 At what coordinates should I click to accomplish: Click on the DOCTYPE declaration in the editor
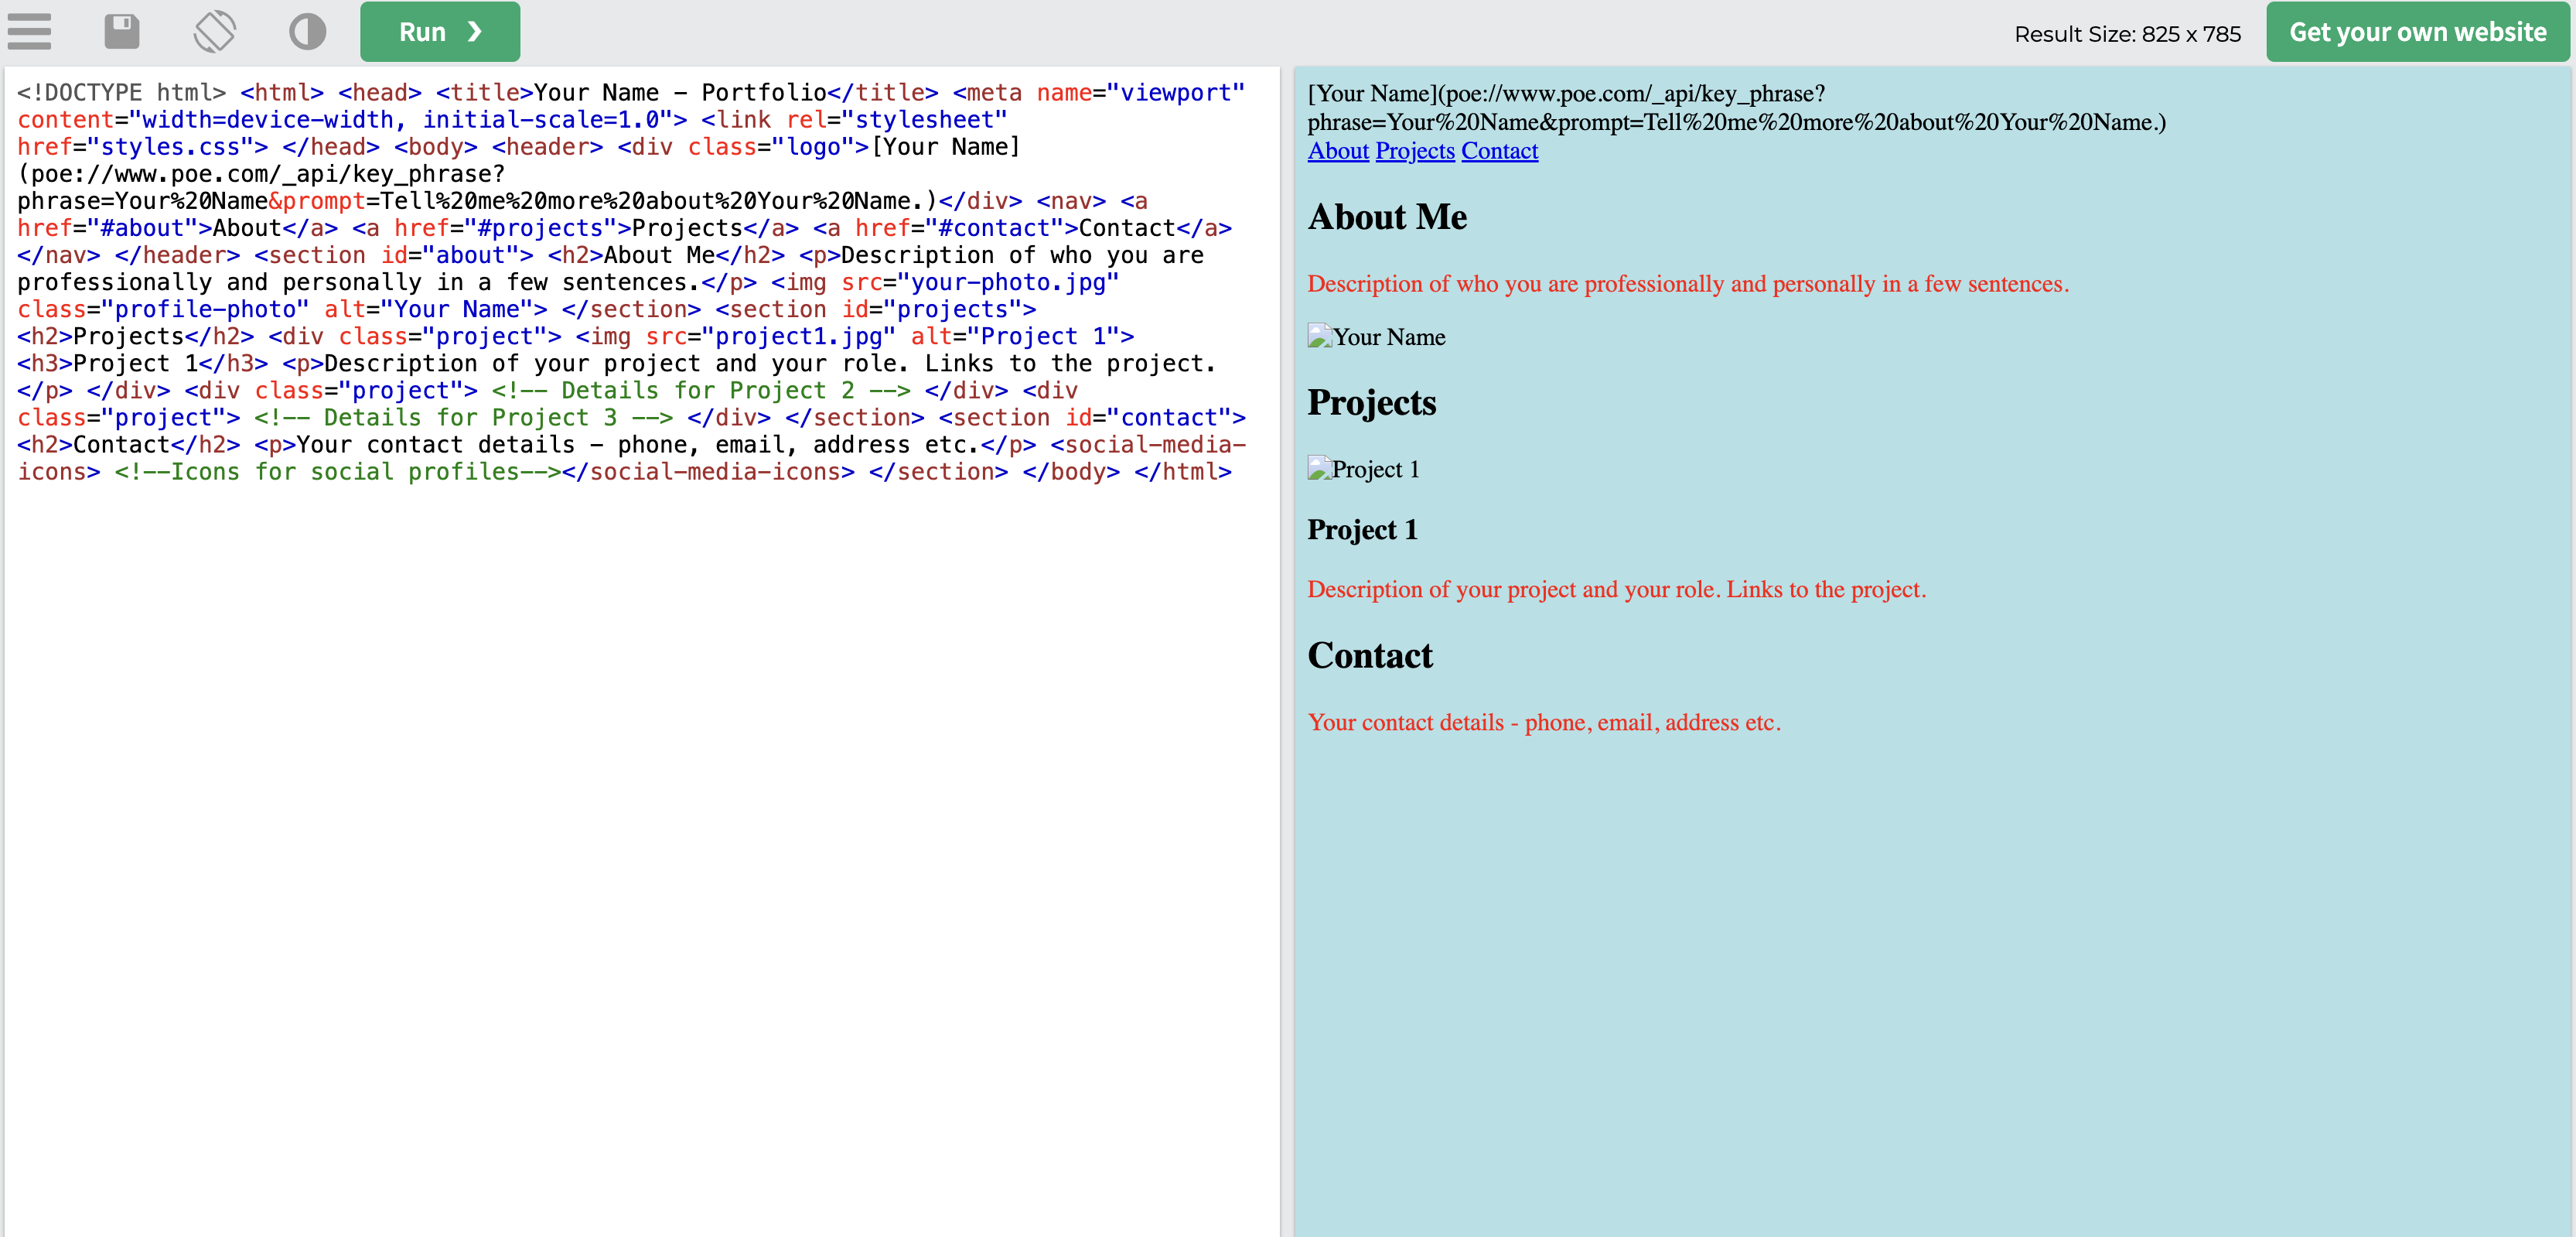coord(120,92)
